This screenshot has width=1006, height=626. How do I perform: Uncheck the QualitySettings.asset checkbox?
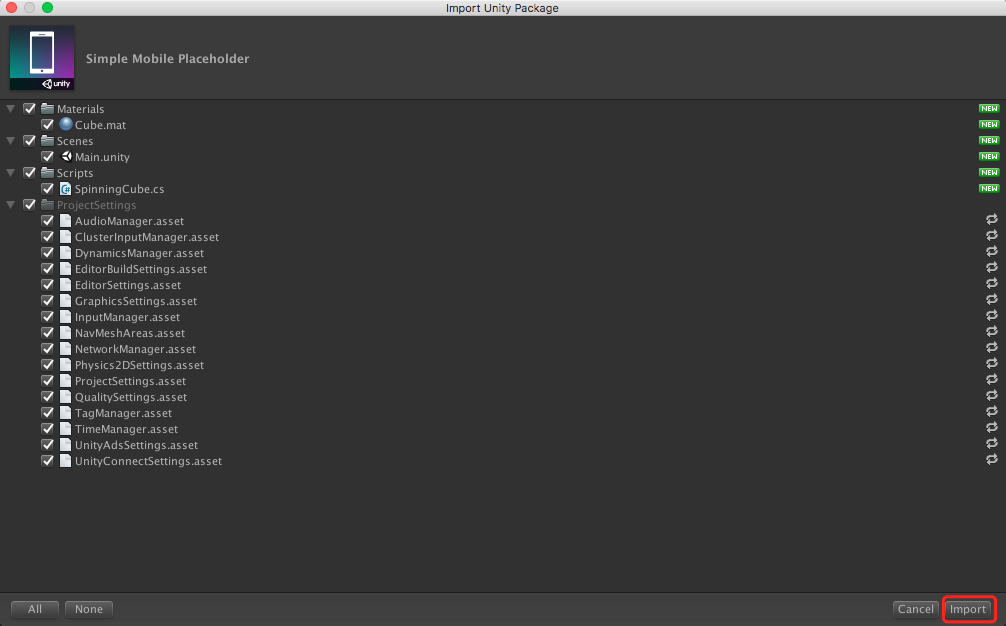(47, 397)
